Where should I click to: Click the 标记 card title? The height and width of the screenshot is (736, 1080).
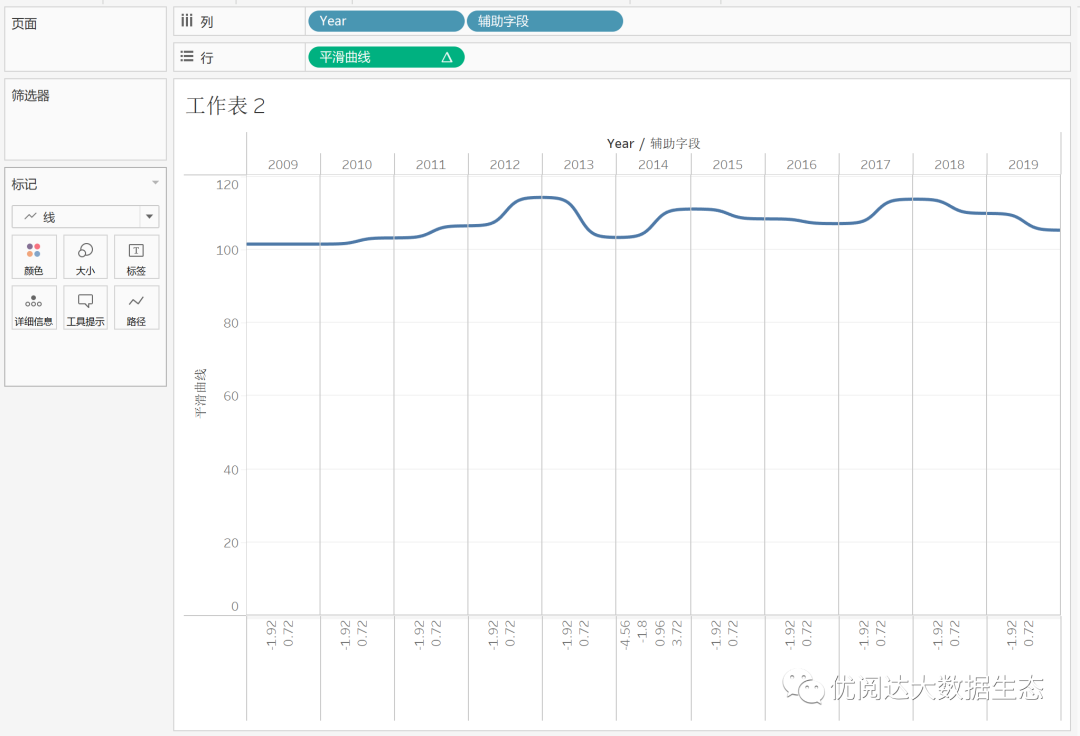click(24, 184)
